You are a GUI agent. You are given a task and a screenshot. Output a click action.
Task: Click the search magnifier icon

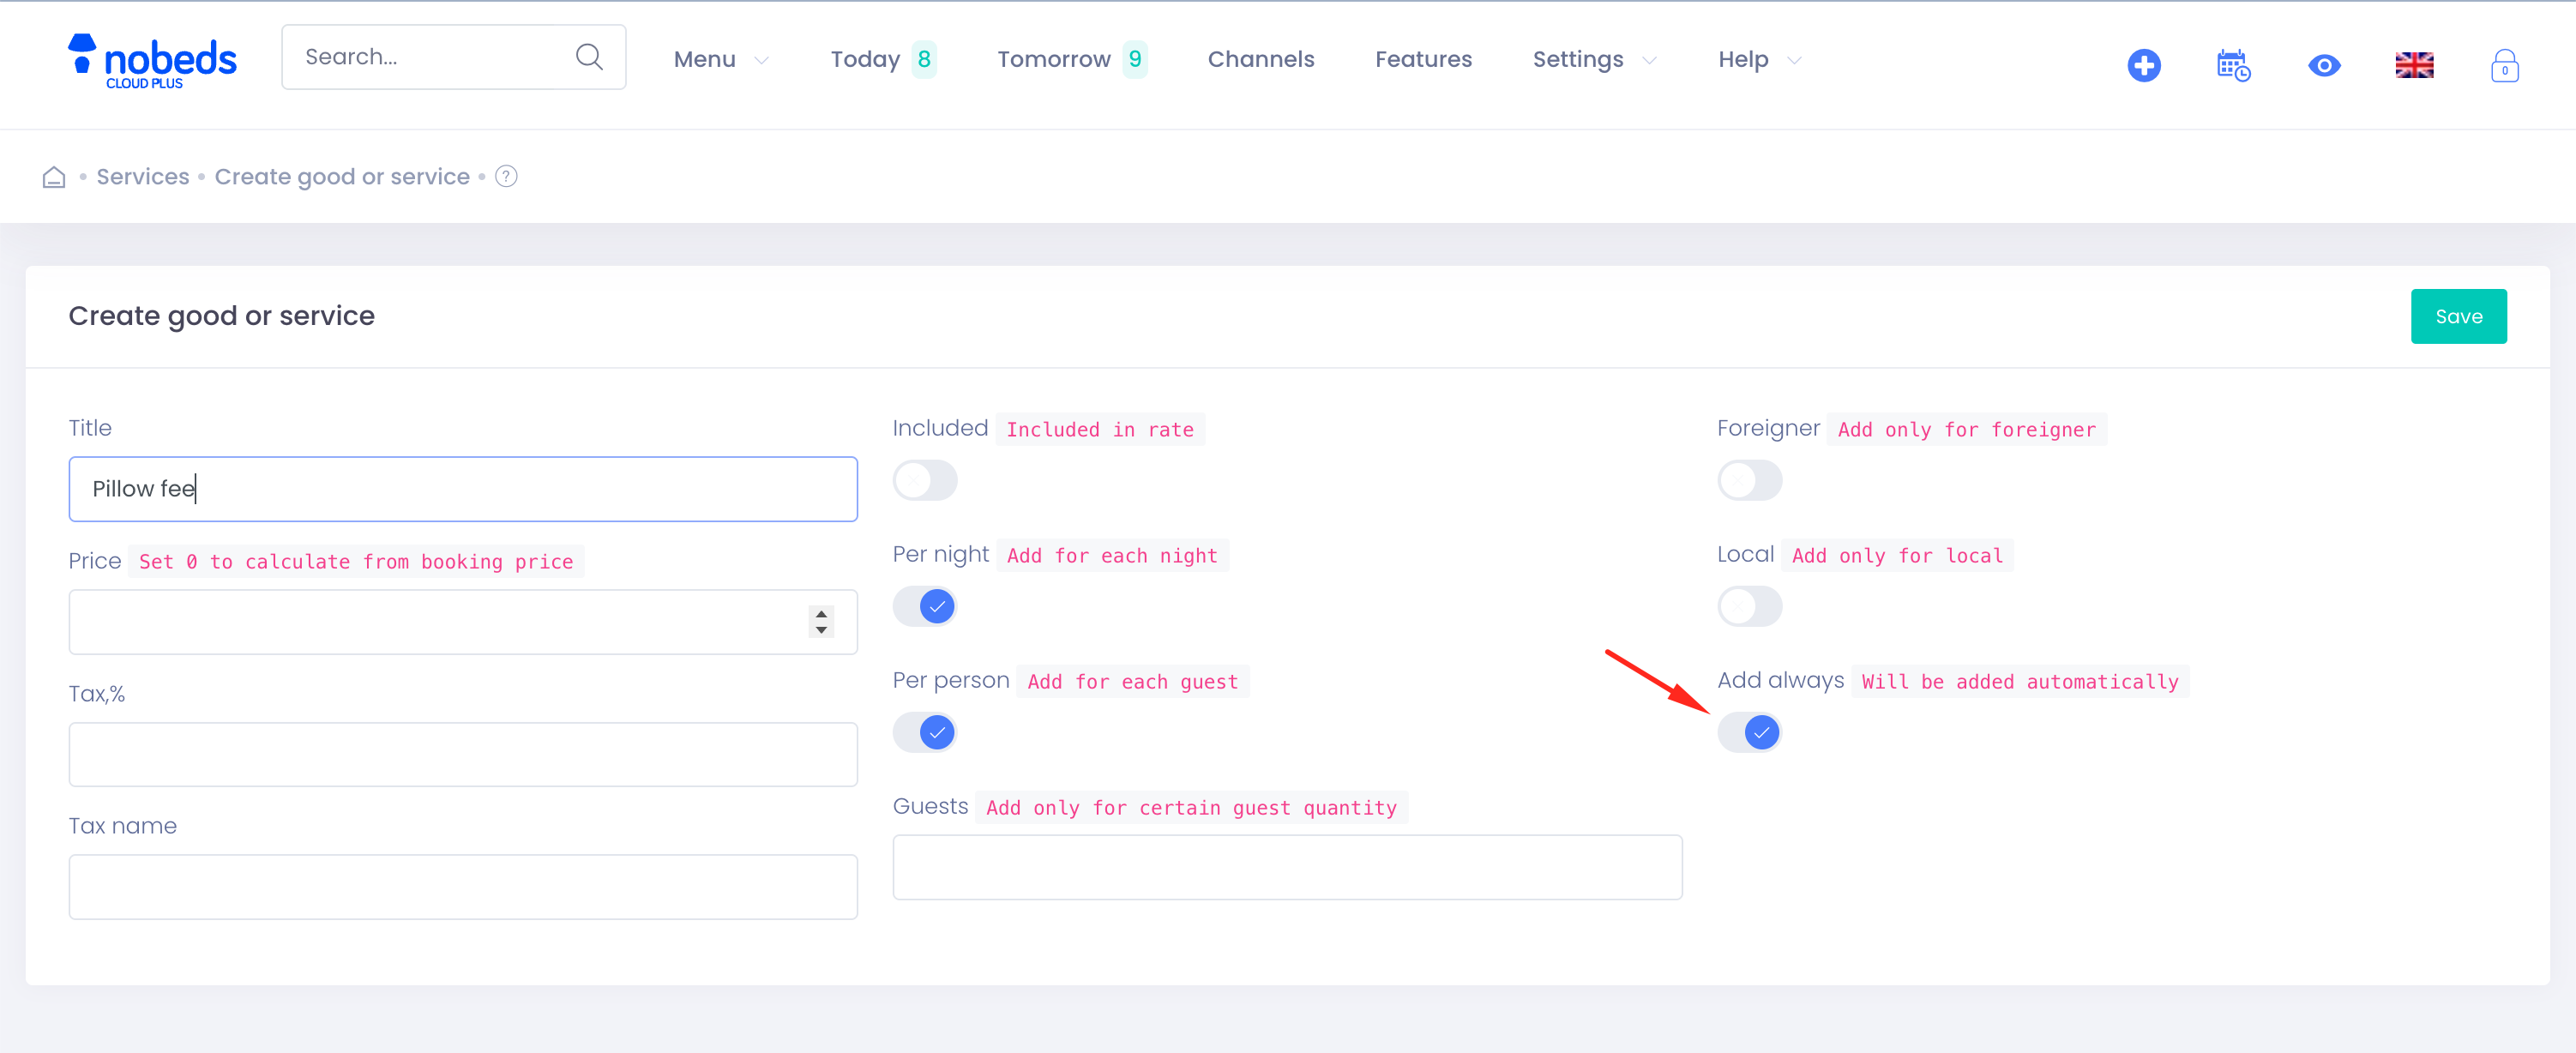click(x=589, y=57)
